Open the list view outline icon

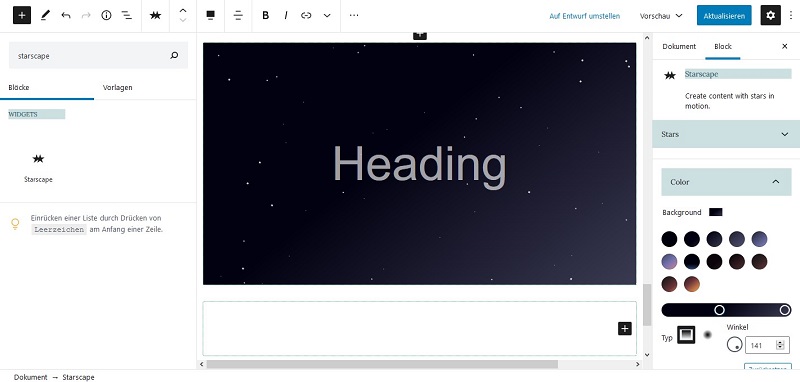click(127, 15)
